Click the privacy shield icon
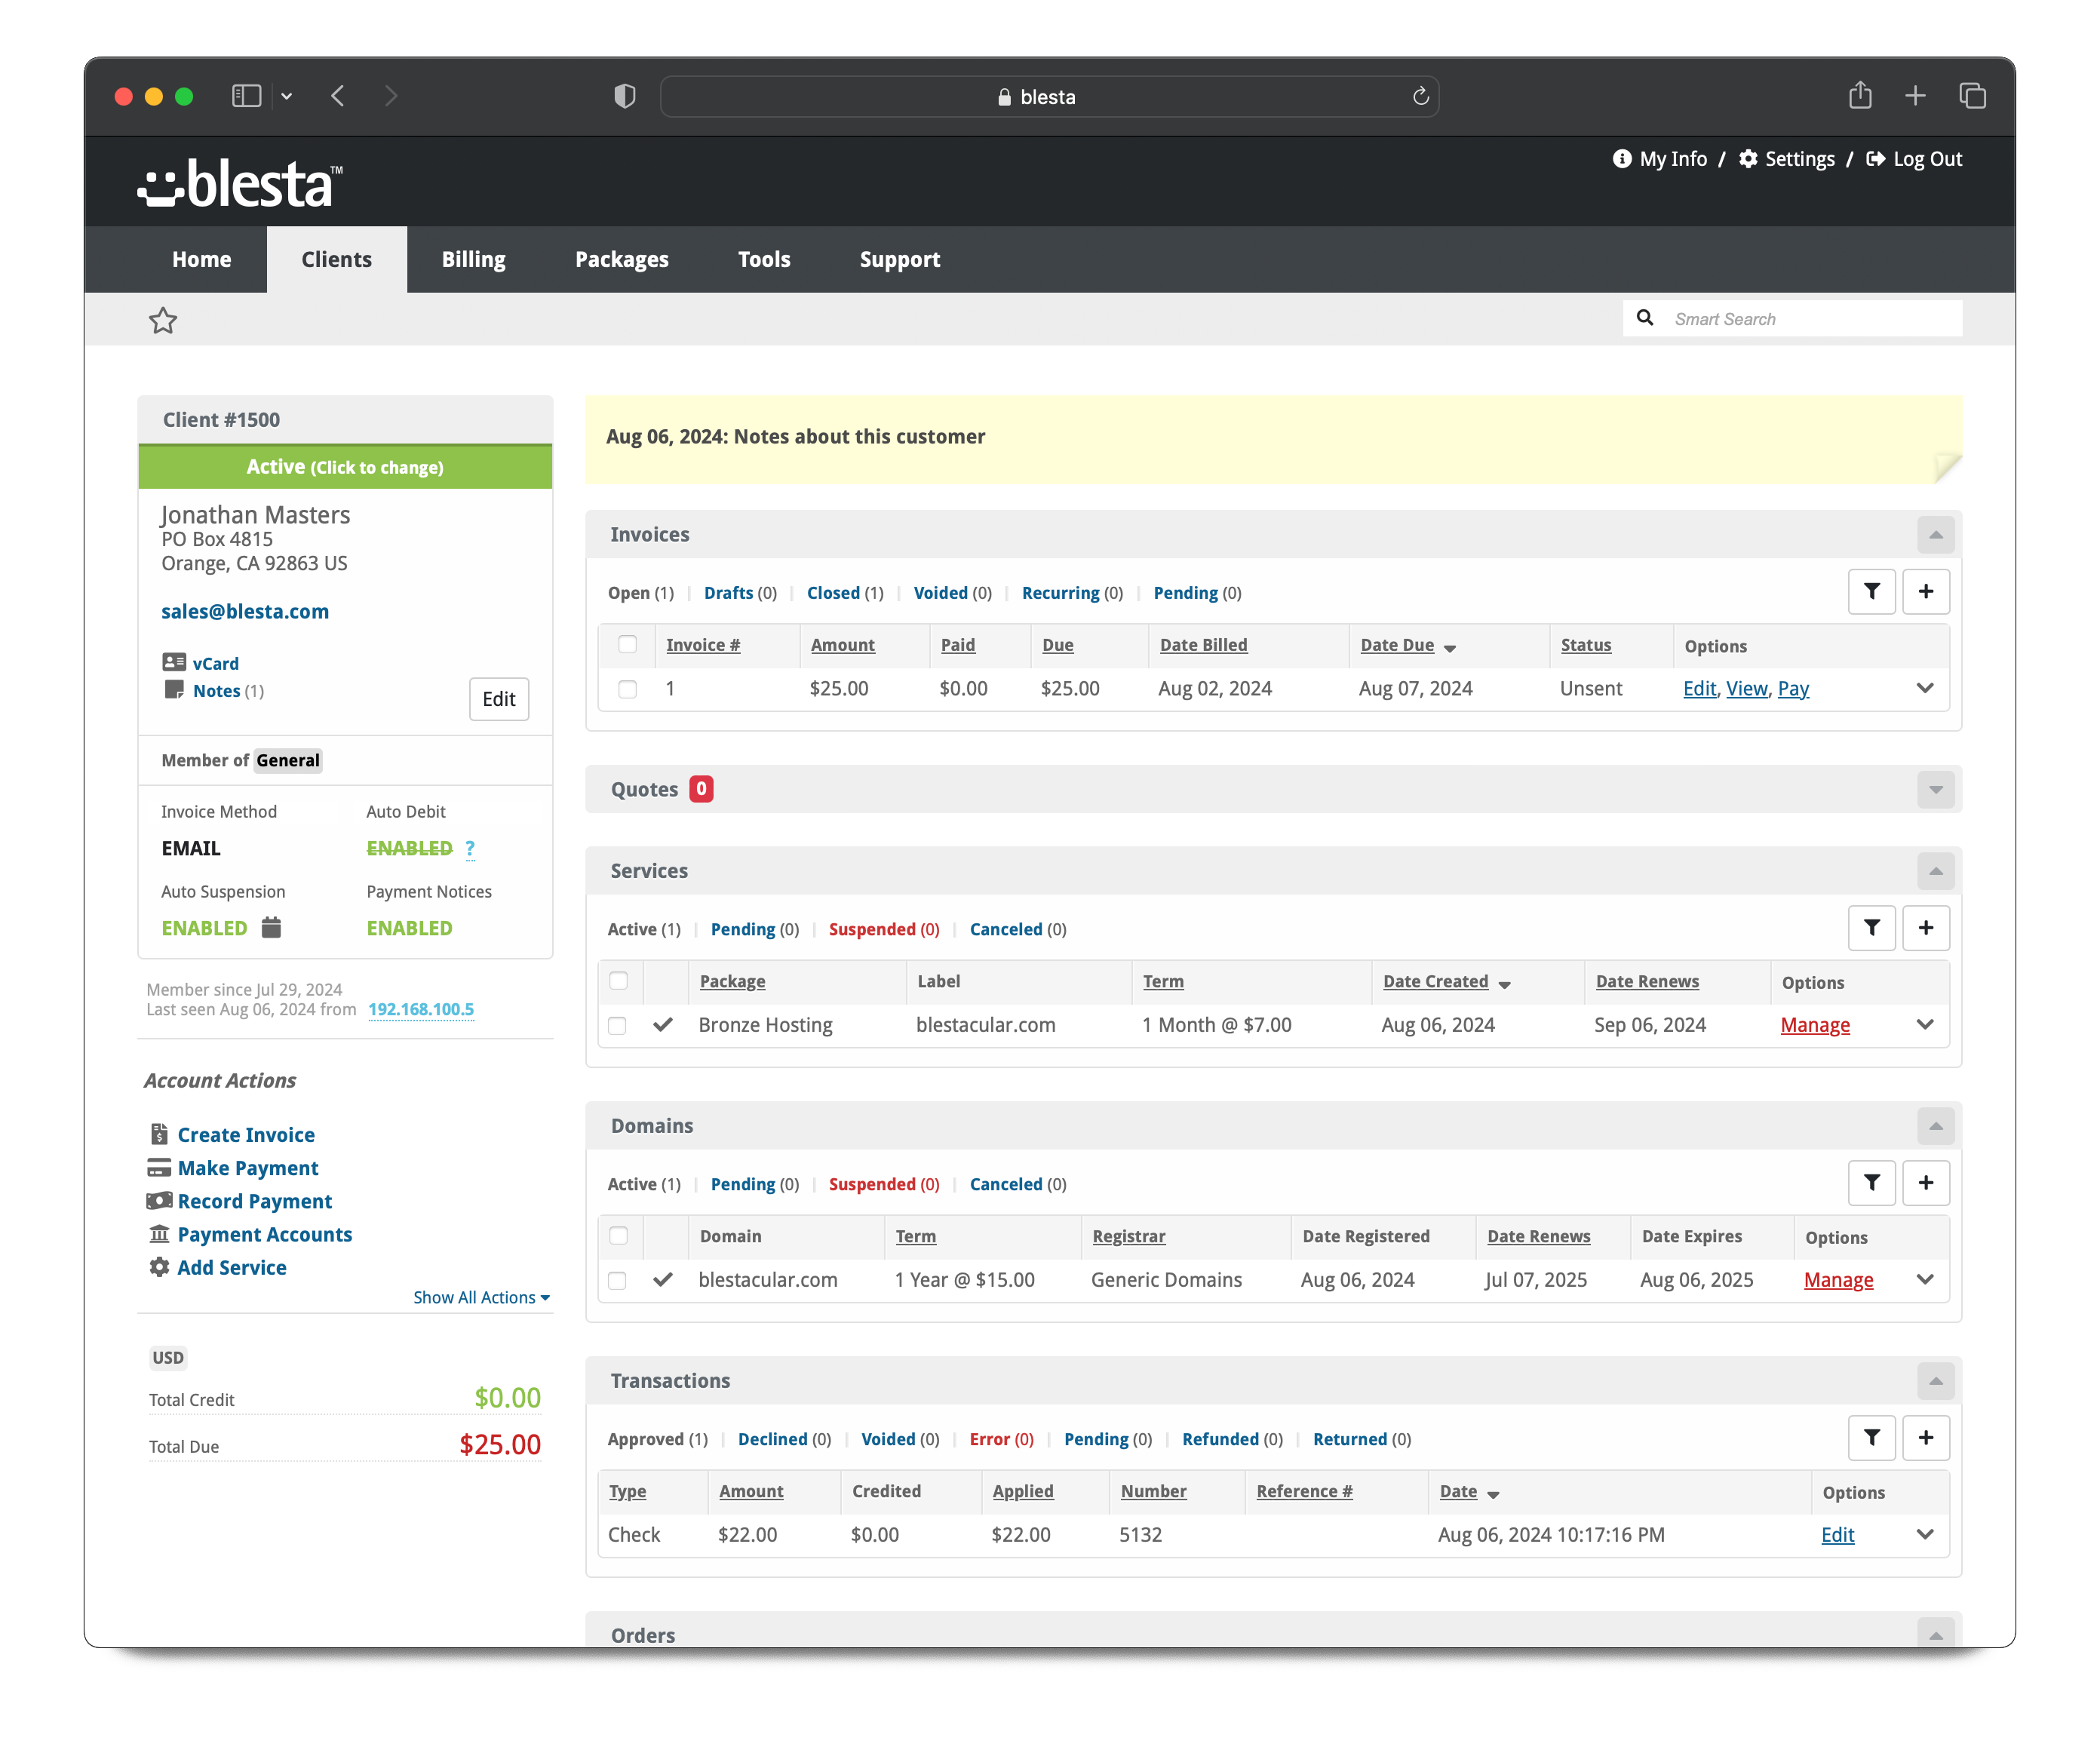This screenshot has width=2100, height=1759. [625, 96]
